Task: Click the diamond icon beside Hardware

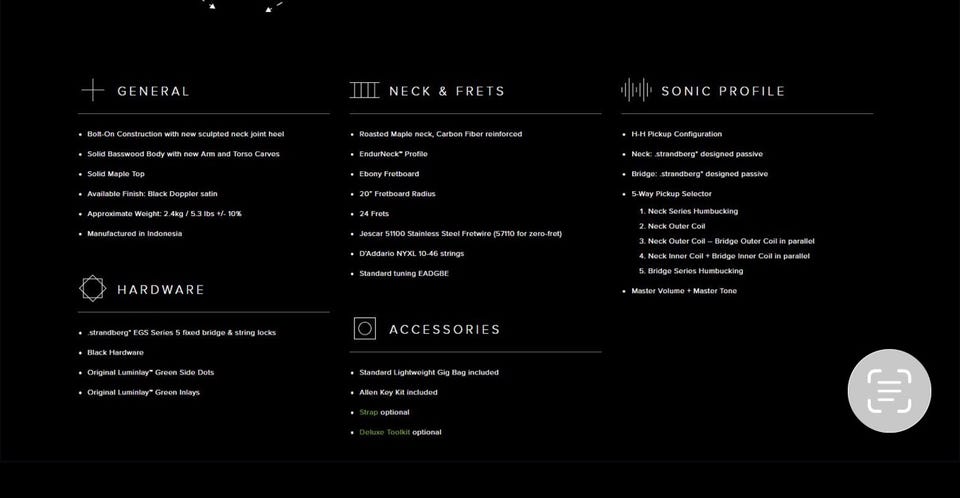Action: coord(92,289)
